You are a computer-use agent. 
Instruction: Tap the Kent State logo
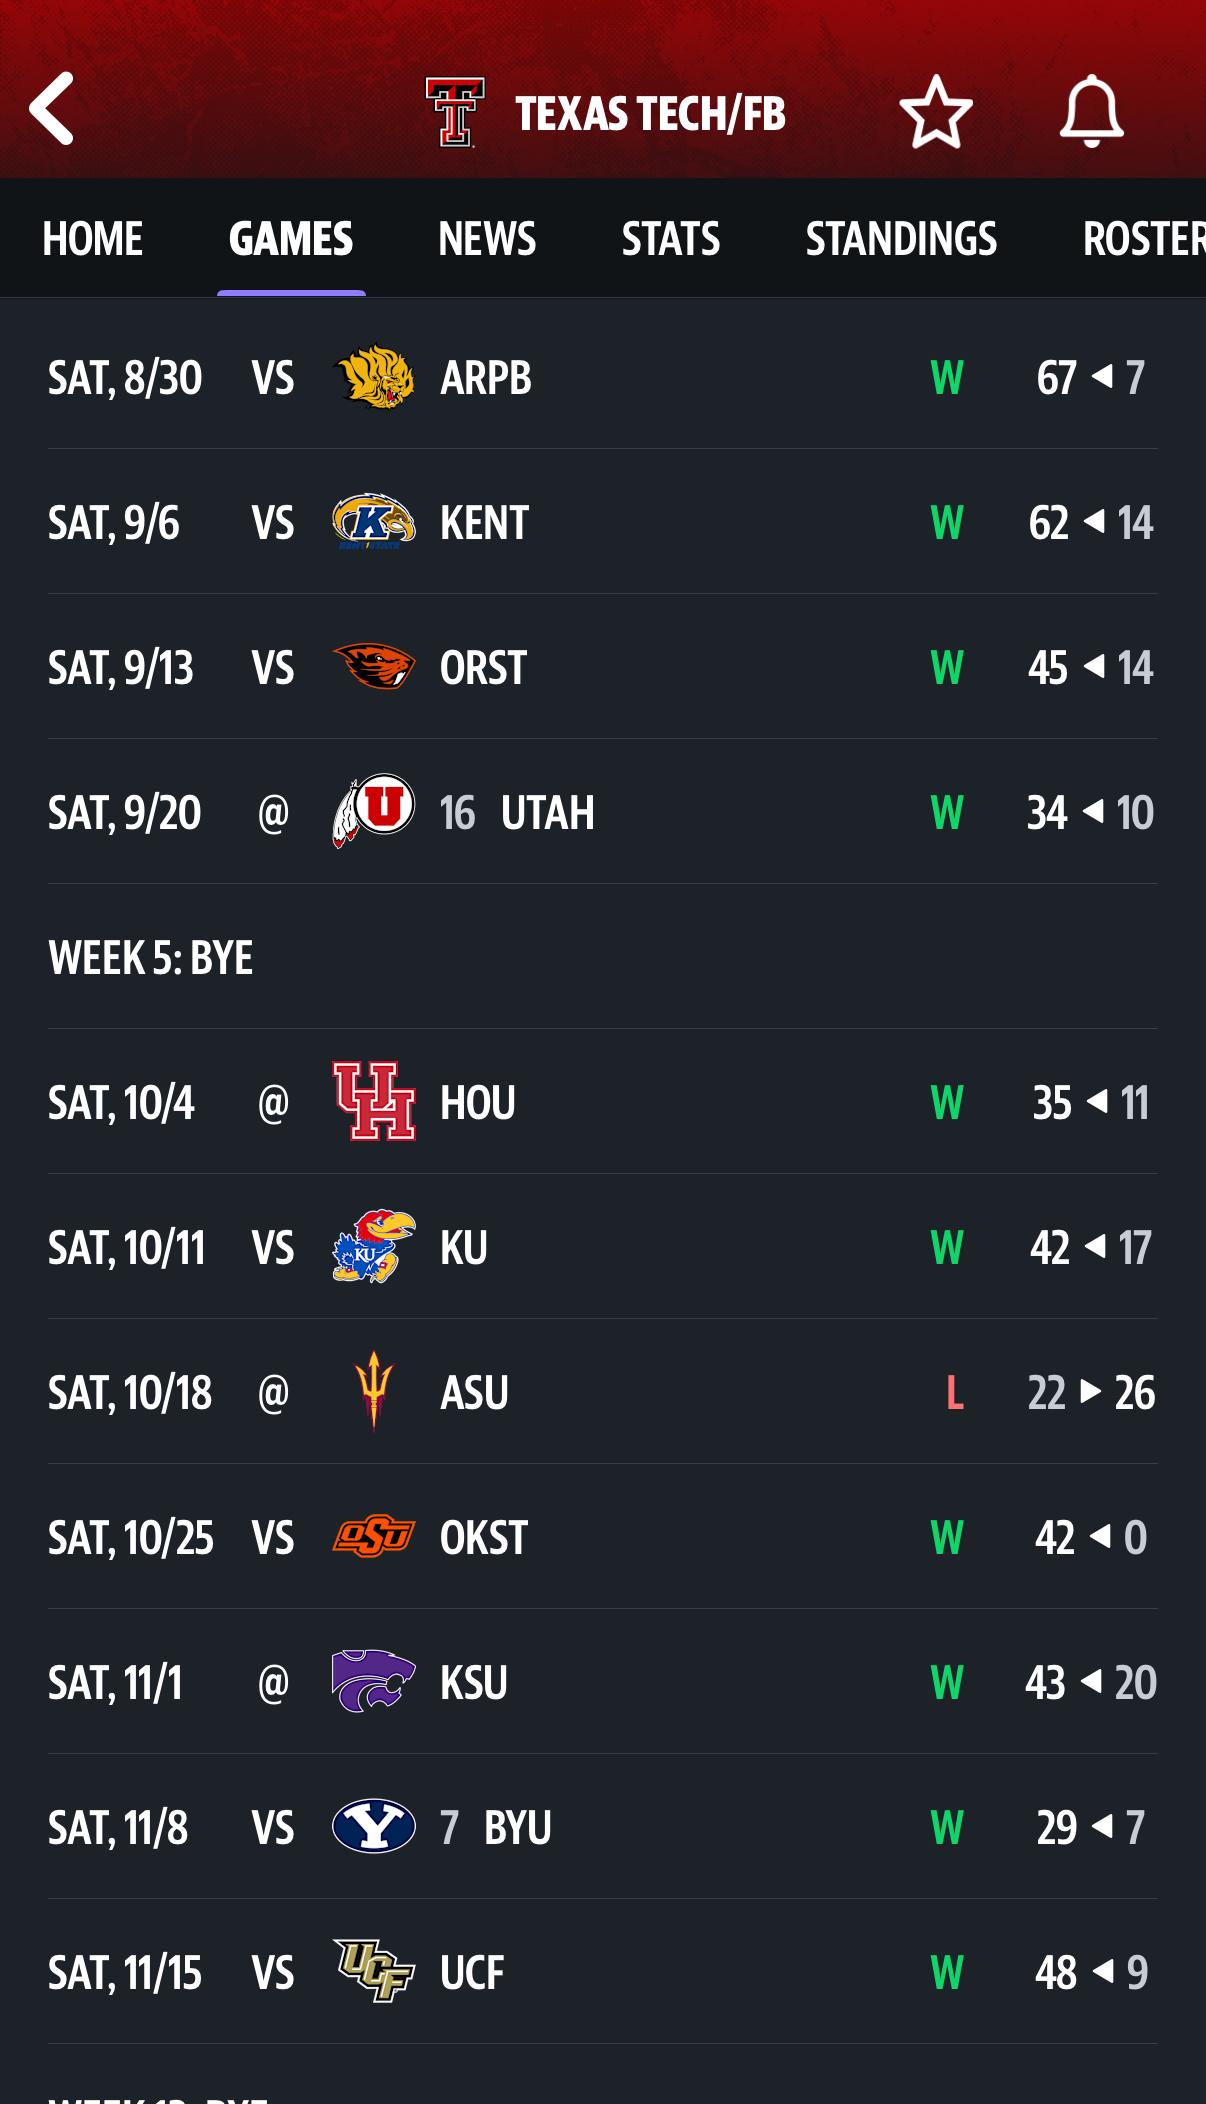[x=374, y=522]
